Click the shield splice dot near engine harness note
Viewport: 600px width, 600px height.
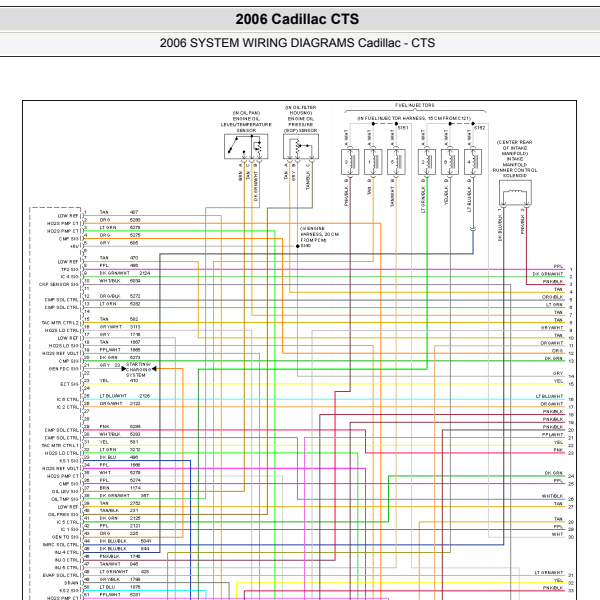tap(297, 246)
